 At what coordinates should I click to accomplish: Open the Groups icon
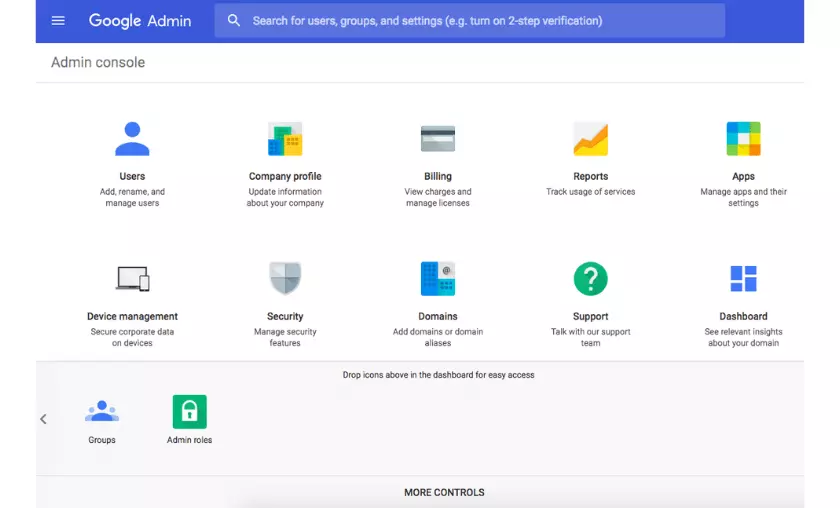[x=102, y=412]
